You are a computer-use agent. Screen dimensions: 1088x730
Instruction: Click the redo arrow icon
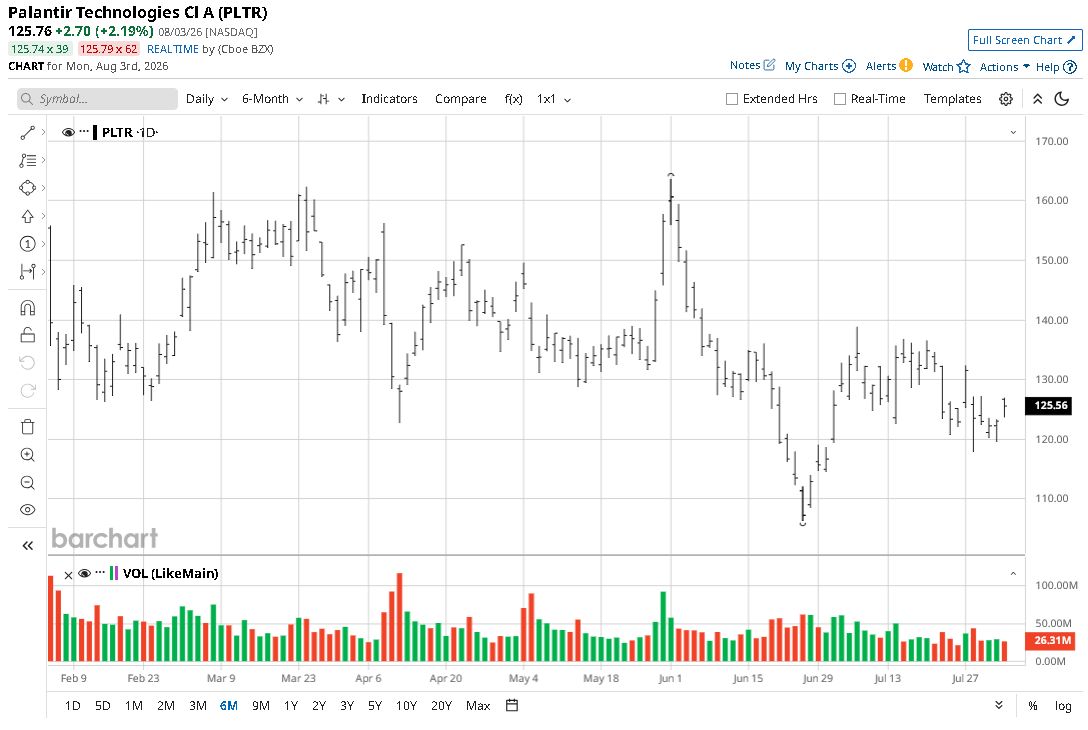point(28,391)
